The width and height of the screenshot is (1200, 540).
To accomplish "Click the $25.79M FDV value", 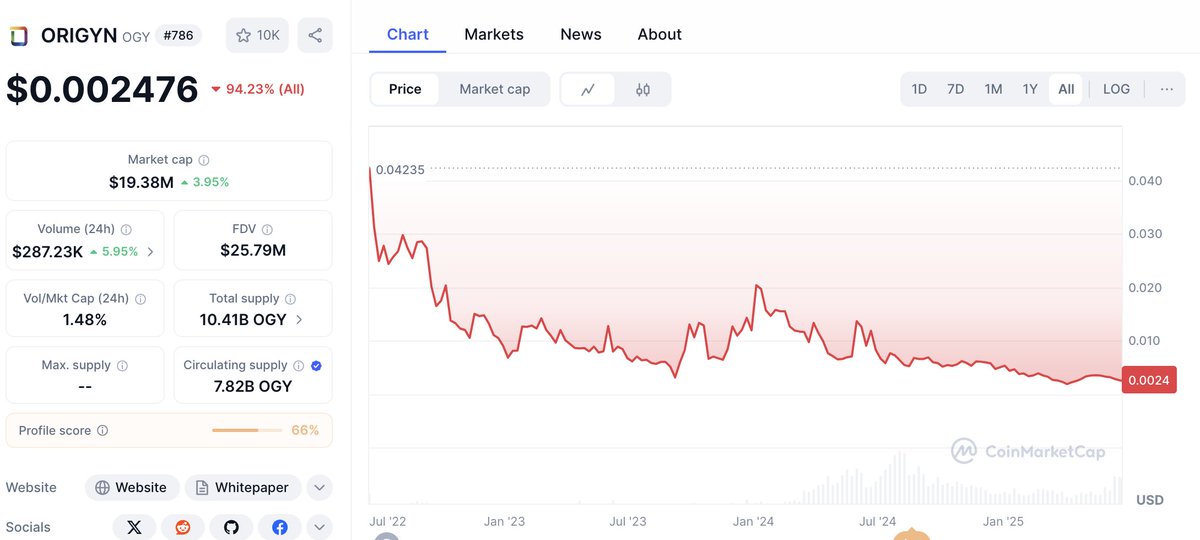I will (253, 250).
